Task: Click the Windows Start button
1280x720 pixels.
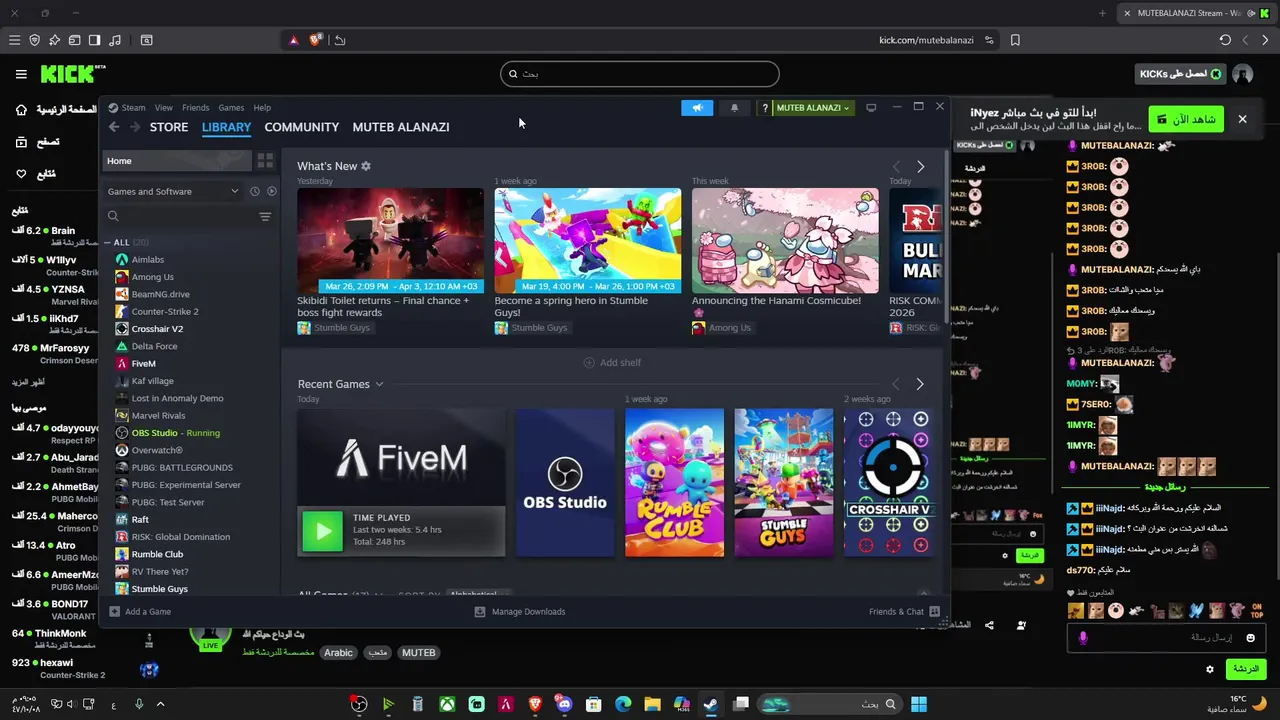Action: click(x=919, y=704)
